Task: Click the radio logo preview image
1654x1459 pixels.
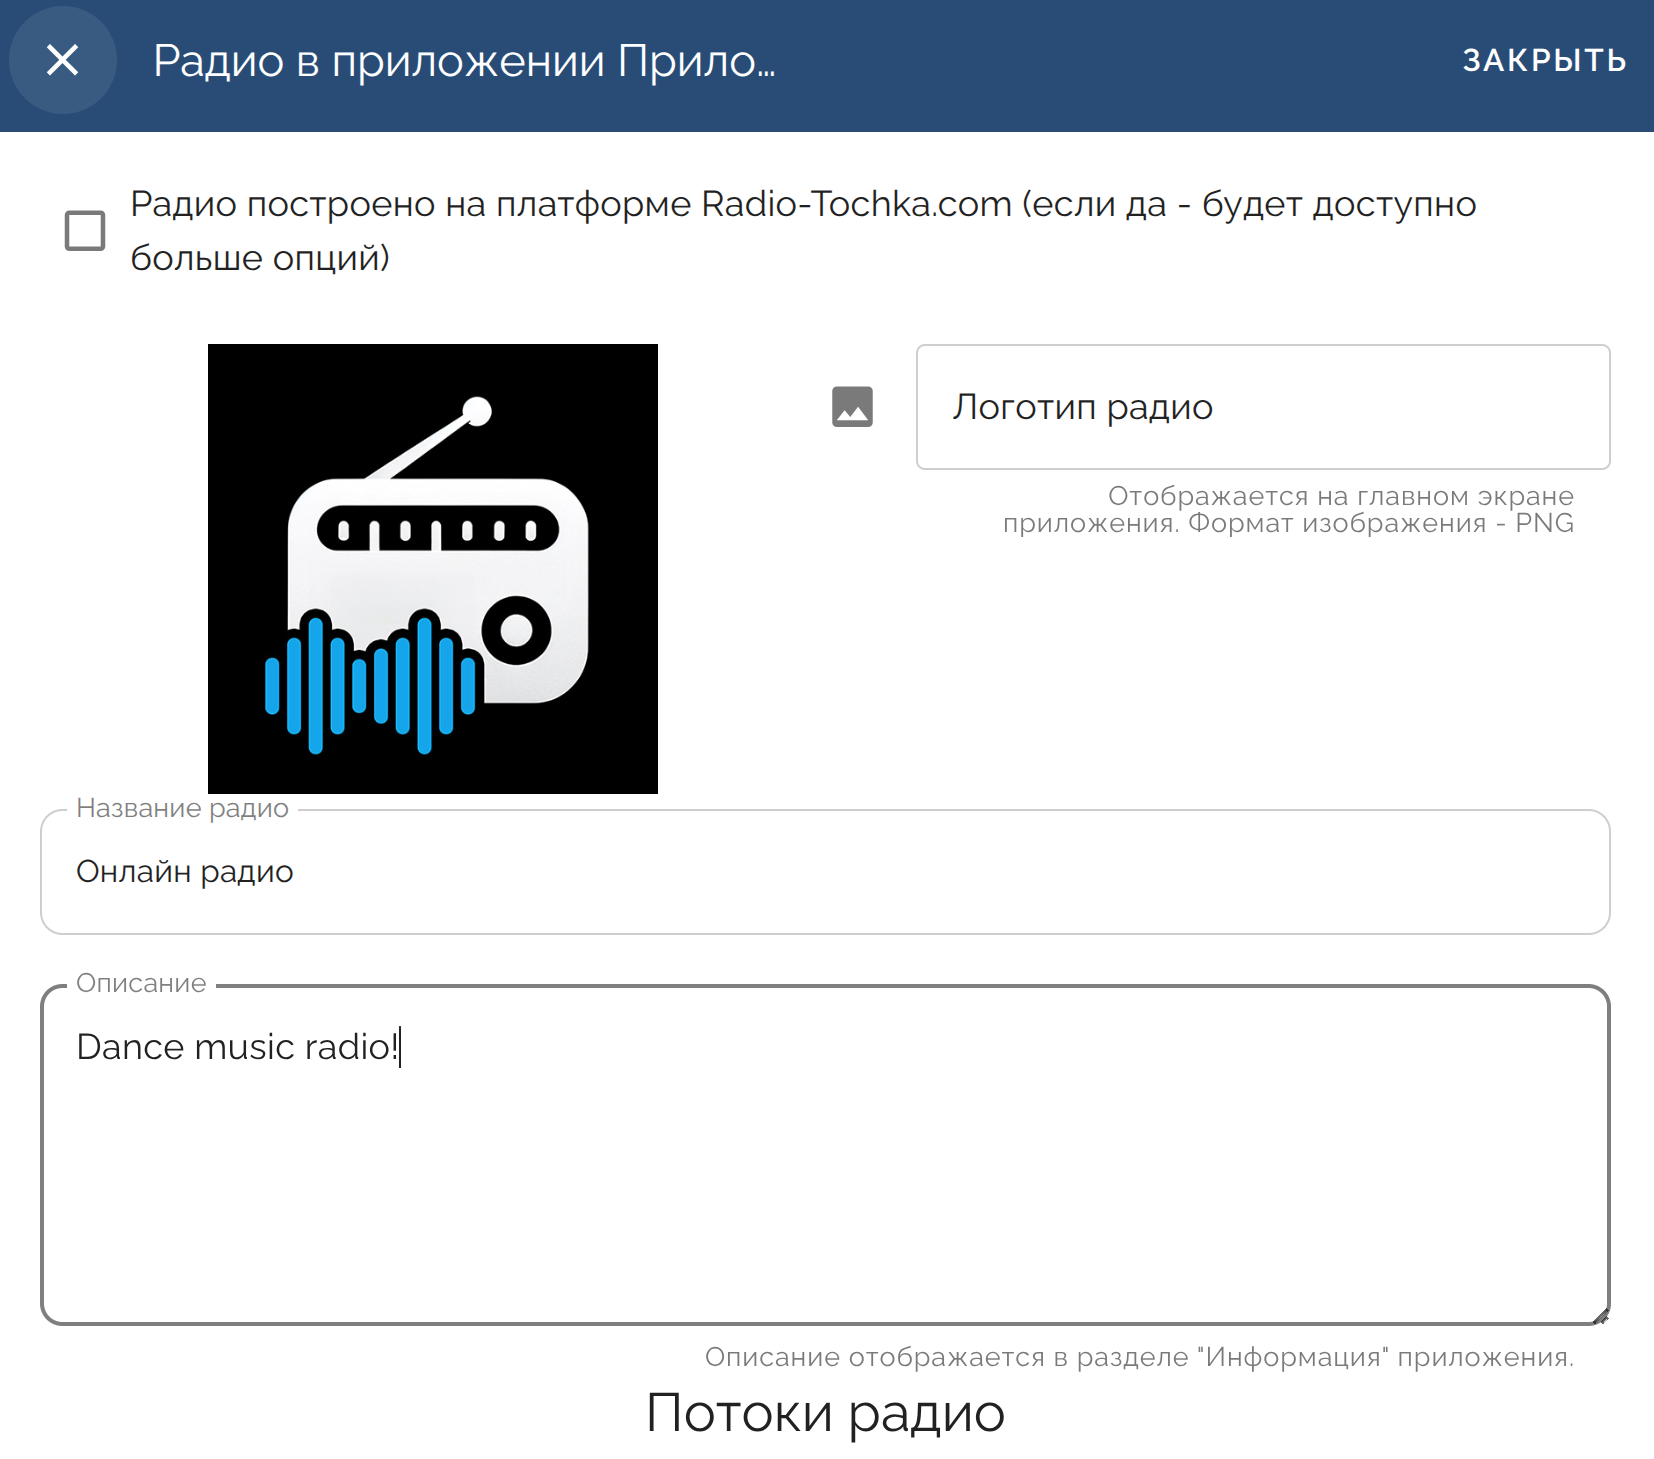Action: pyautogui.click(x=432, y=568)
